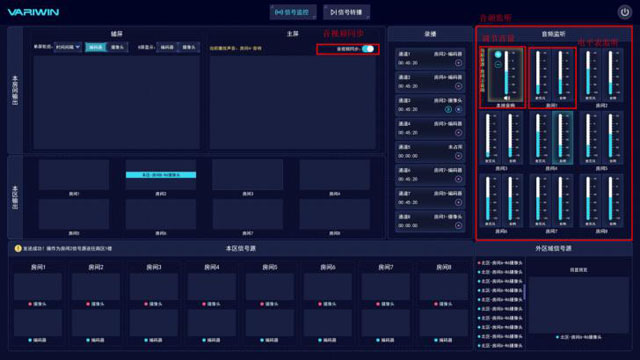Click the record icon on unoccupied channel 通道5
The height and width of the screenshot is (360, 640).
coord(458,156)
